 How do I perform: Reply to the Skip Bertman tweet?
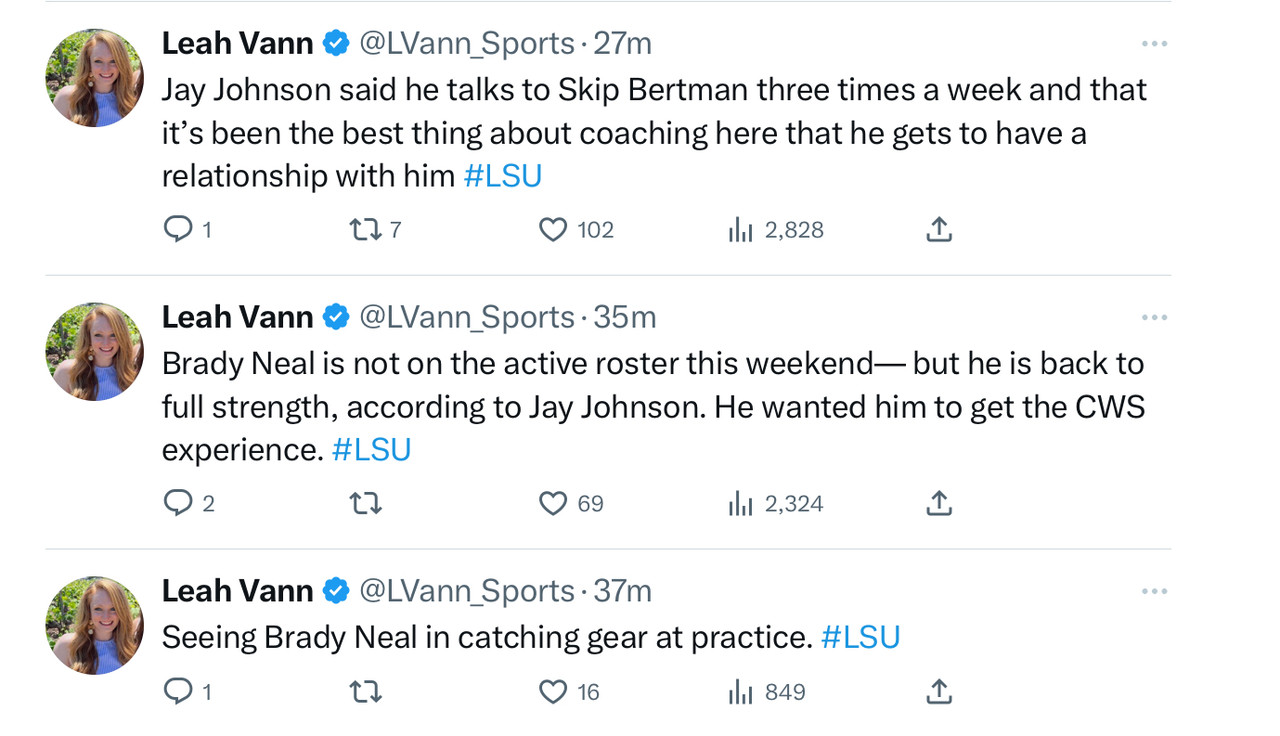point(178,230)
